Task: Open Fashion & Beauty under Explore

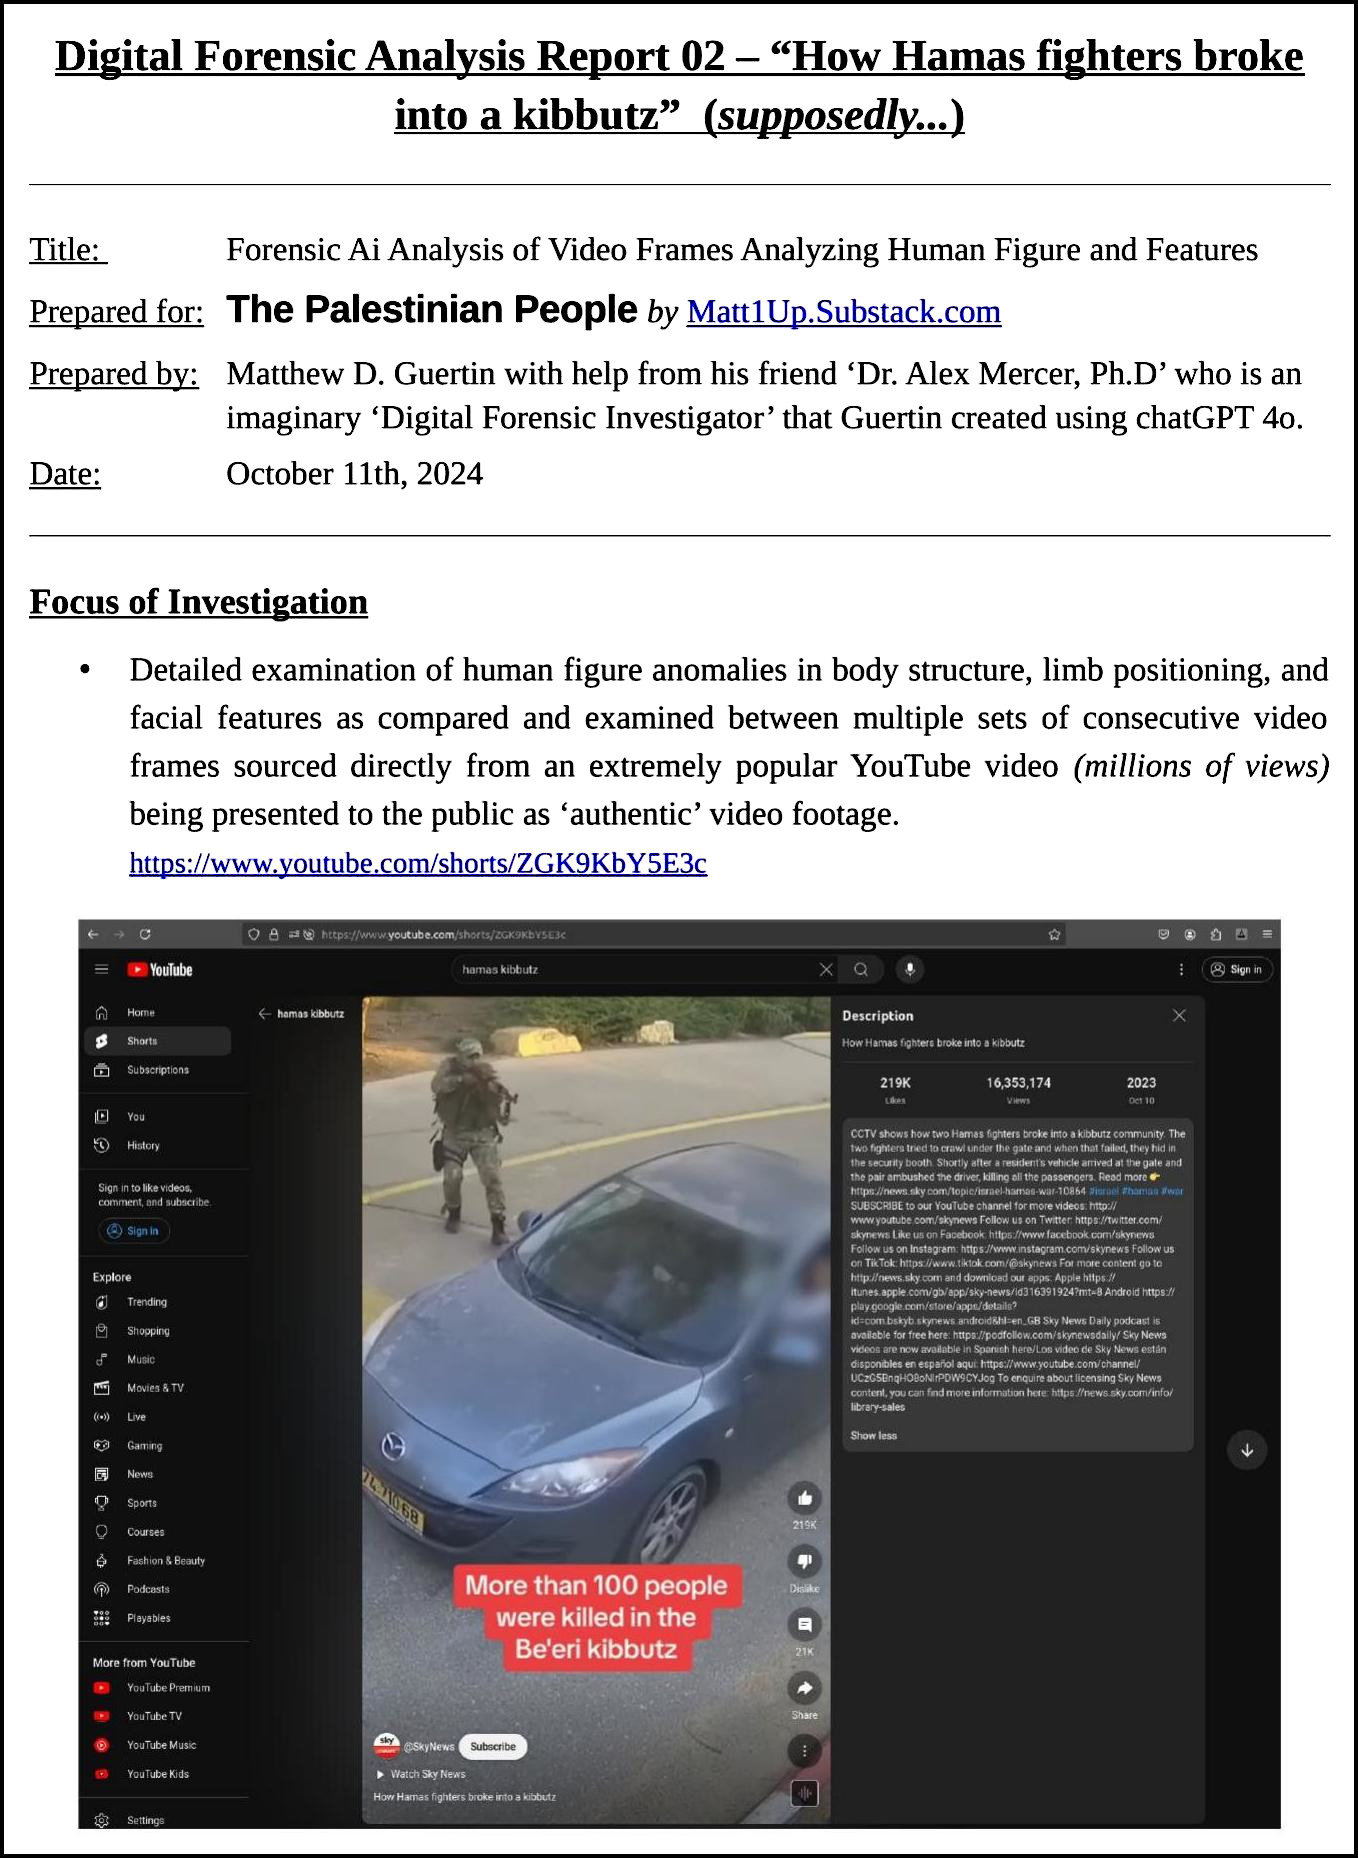Action: tap(158, 1561)
